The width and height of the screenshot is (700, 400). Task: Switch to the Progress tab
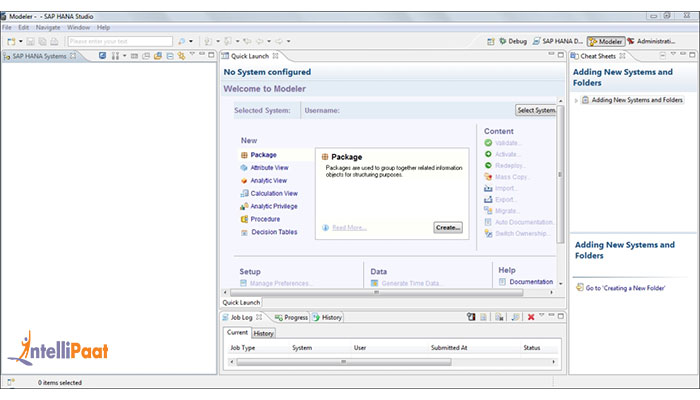(291, 317)
